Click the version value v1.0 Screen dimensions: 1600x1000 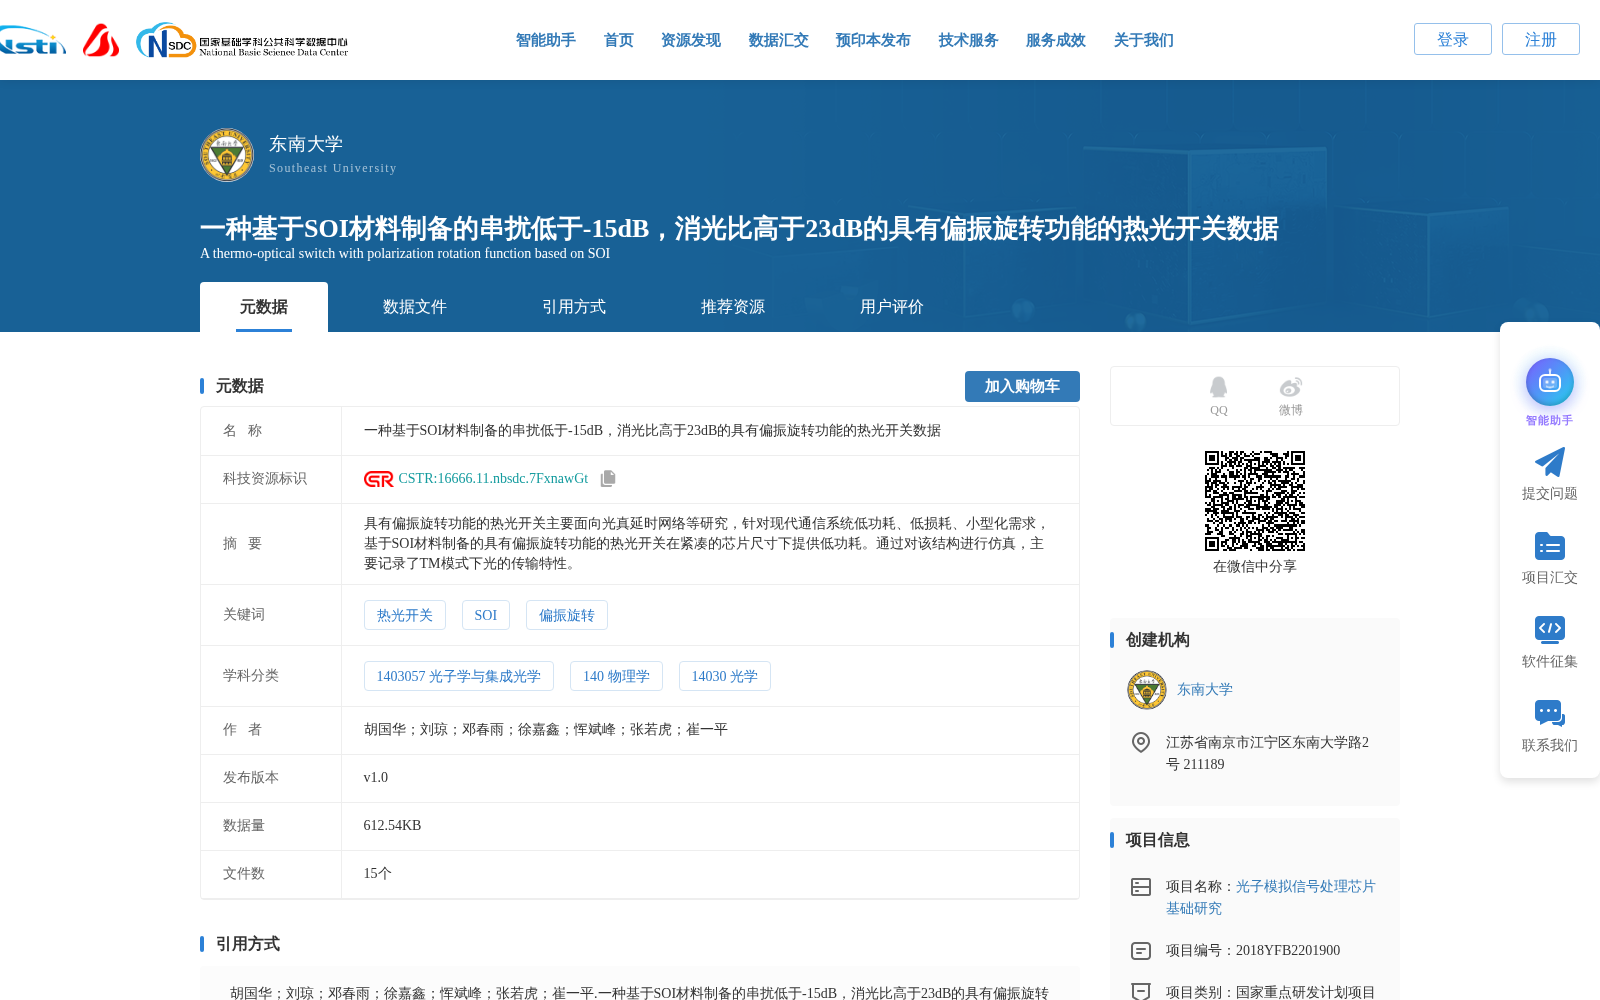(376, 778)
